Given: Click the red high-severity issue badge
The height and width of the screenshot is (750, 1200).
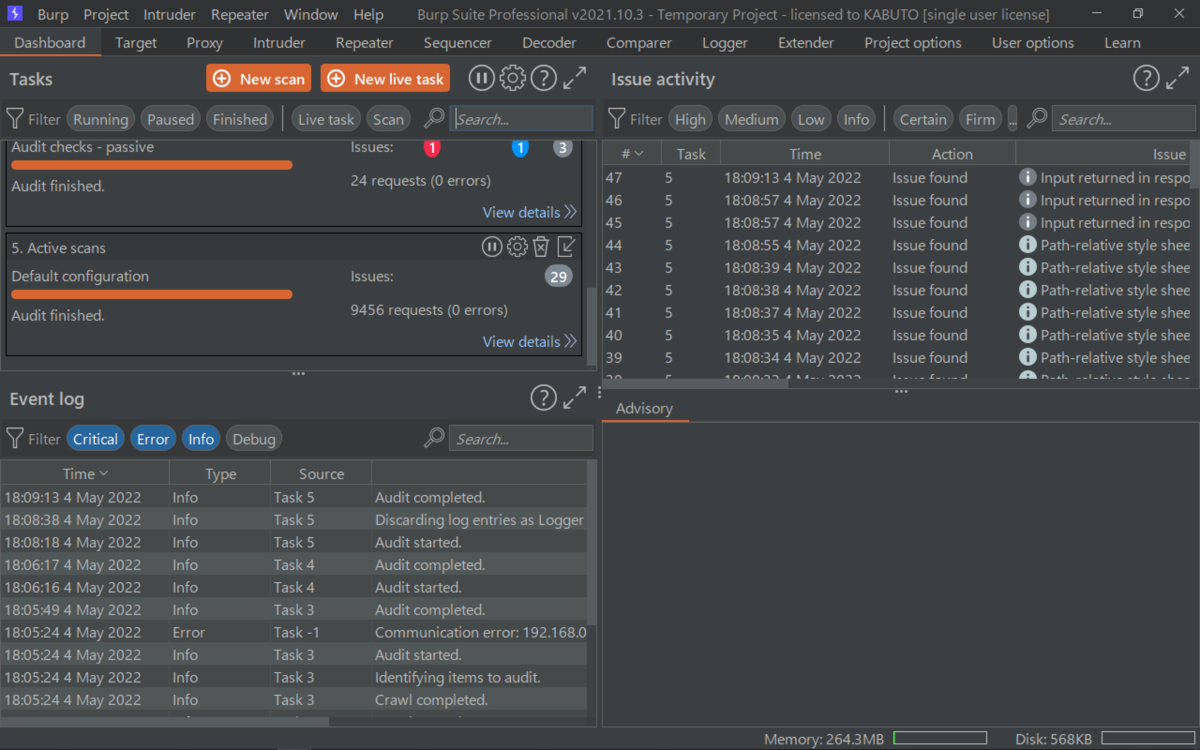Looking at the screenshot, I should tap(432, 148).
